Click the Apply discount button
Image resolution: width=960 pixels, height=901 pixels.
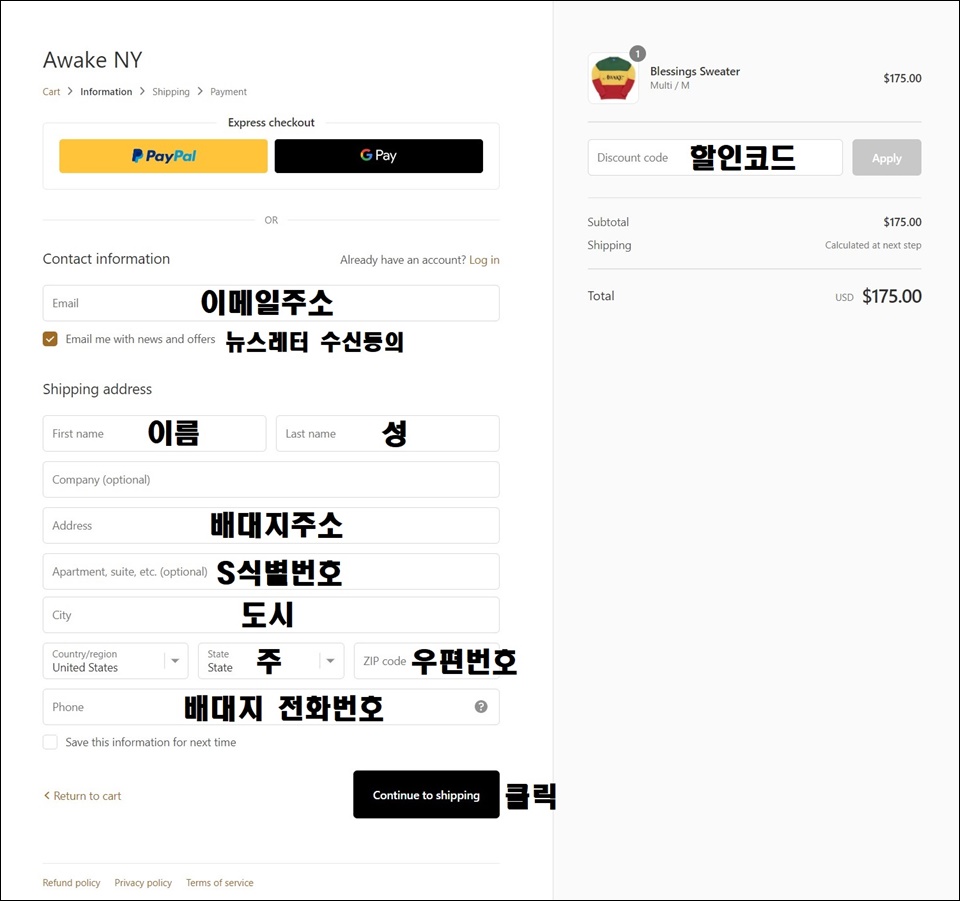887,158
